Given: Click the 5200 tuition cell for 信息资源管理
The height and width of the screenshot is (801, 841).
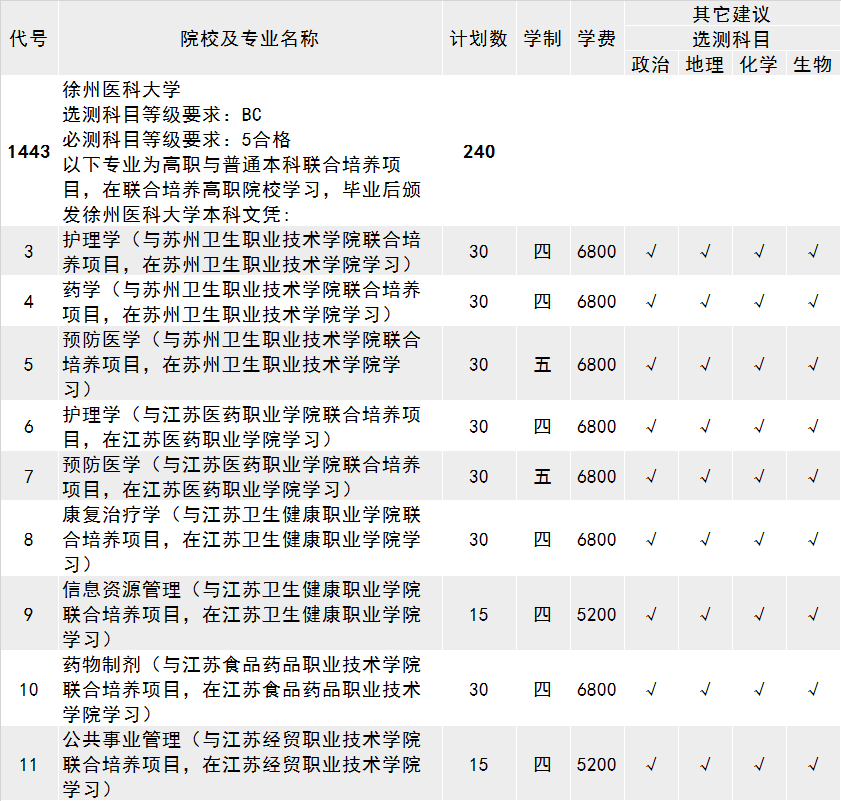Looking at the screenshot, I should pos(597,614).
